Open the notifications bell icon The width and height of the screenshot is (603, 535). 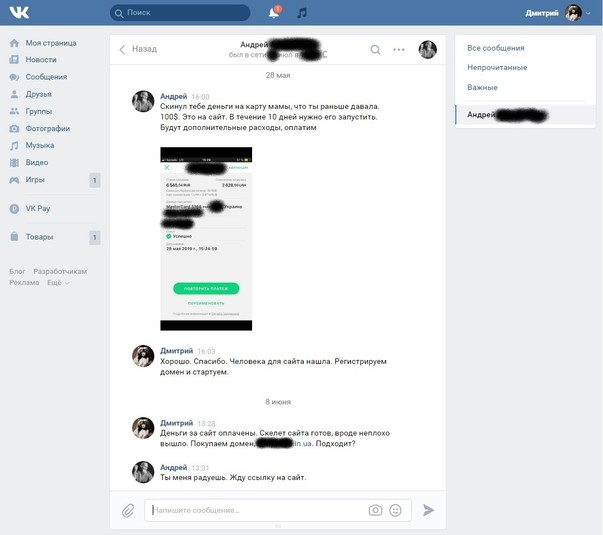(274, 13)
